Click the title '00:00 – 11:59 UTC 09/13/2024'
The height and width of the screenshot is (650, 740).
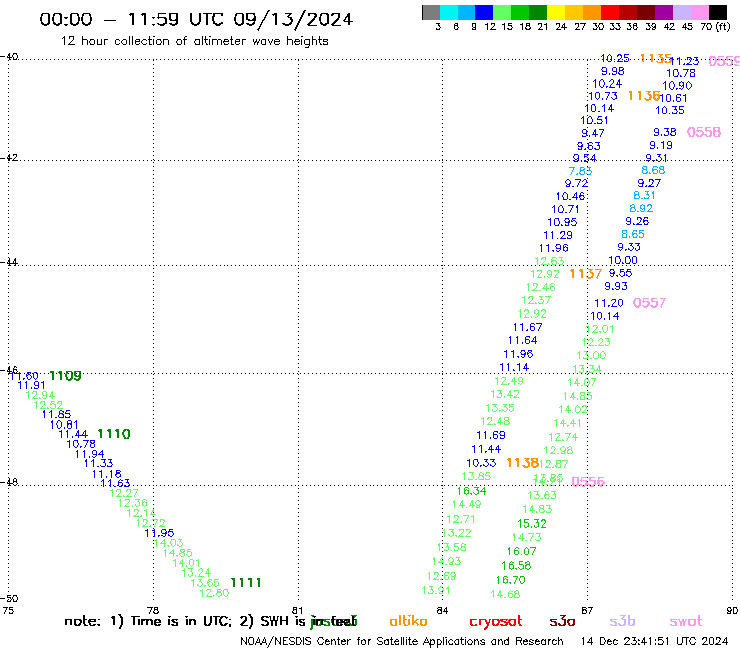[x=196, y=19]
